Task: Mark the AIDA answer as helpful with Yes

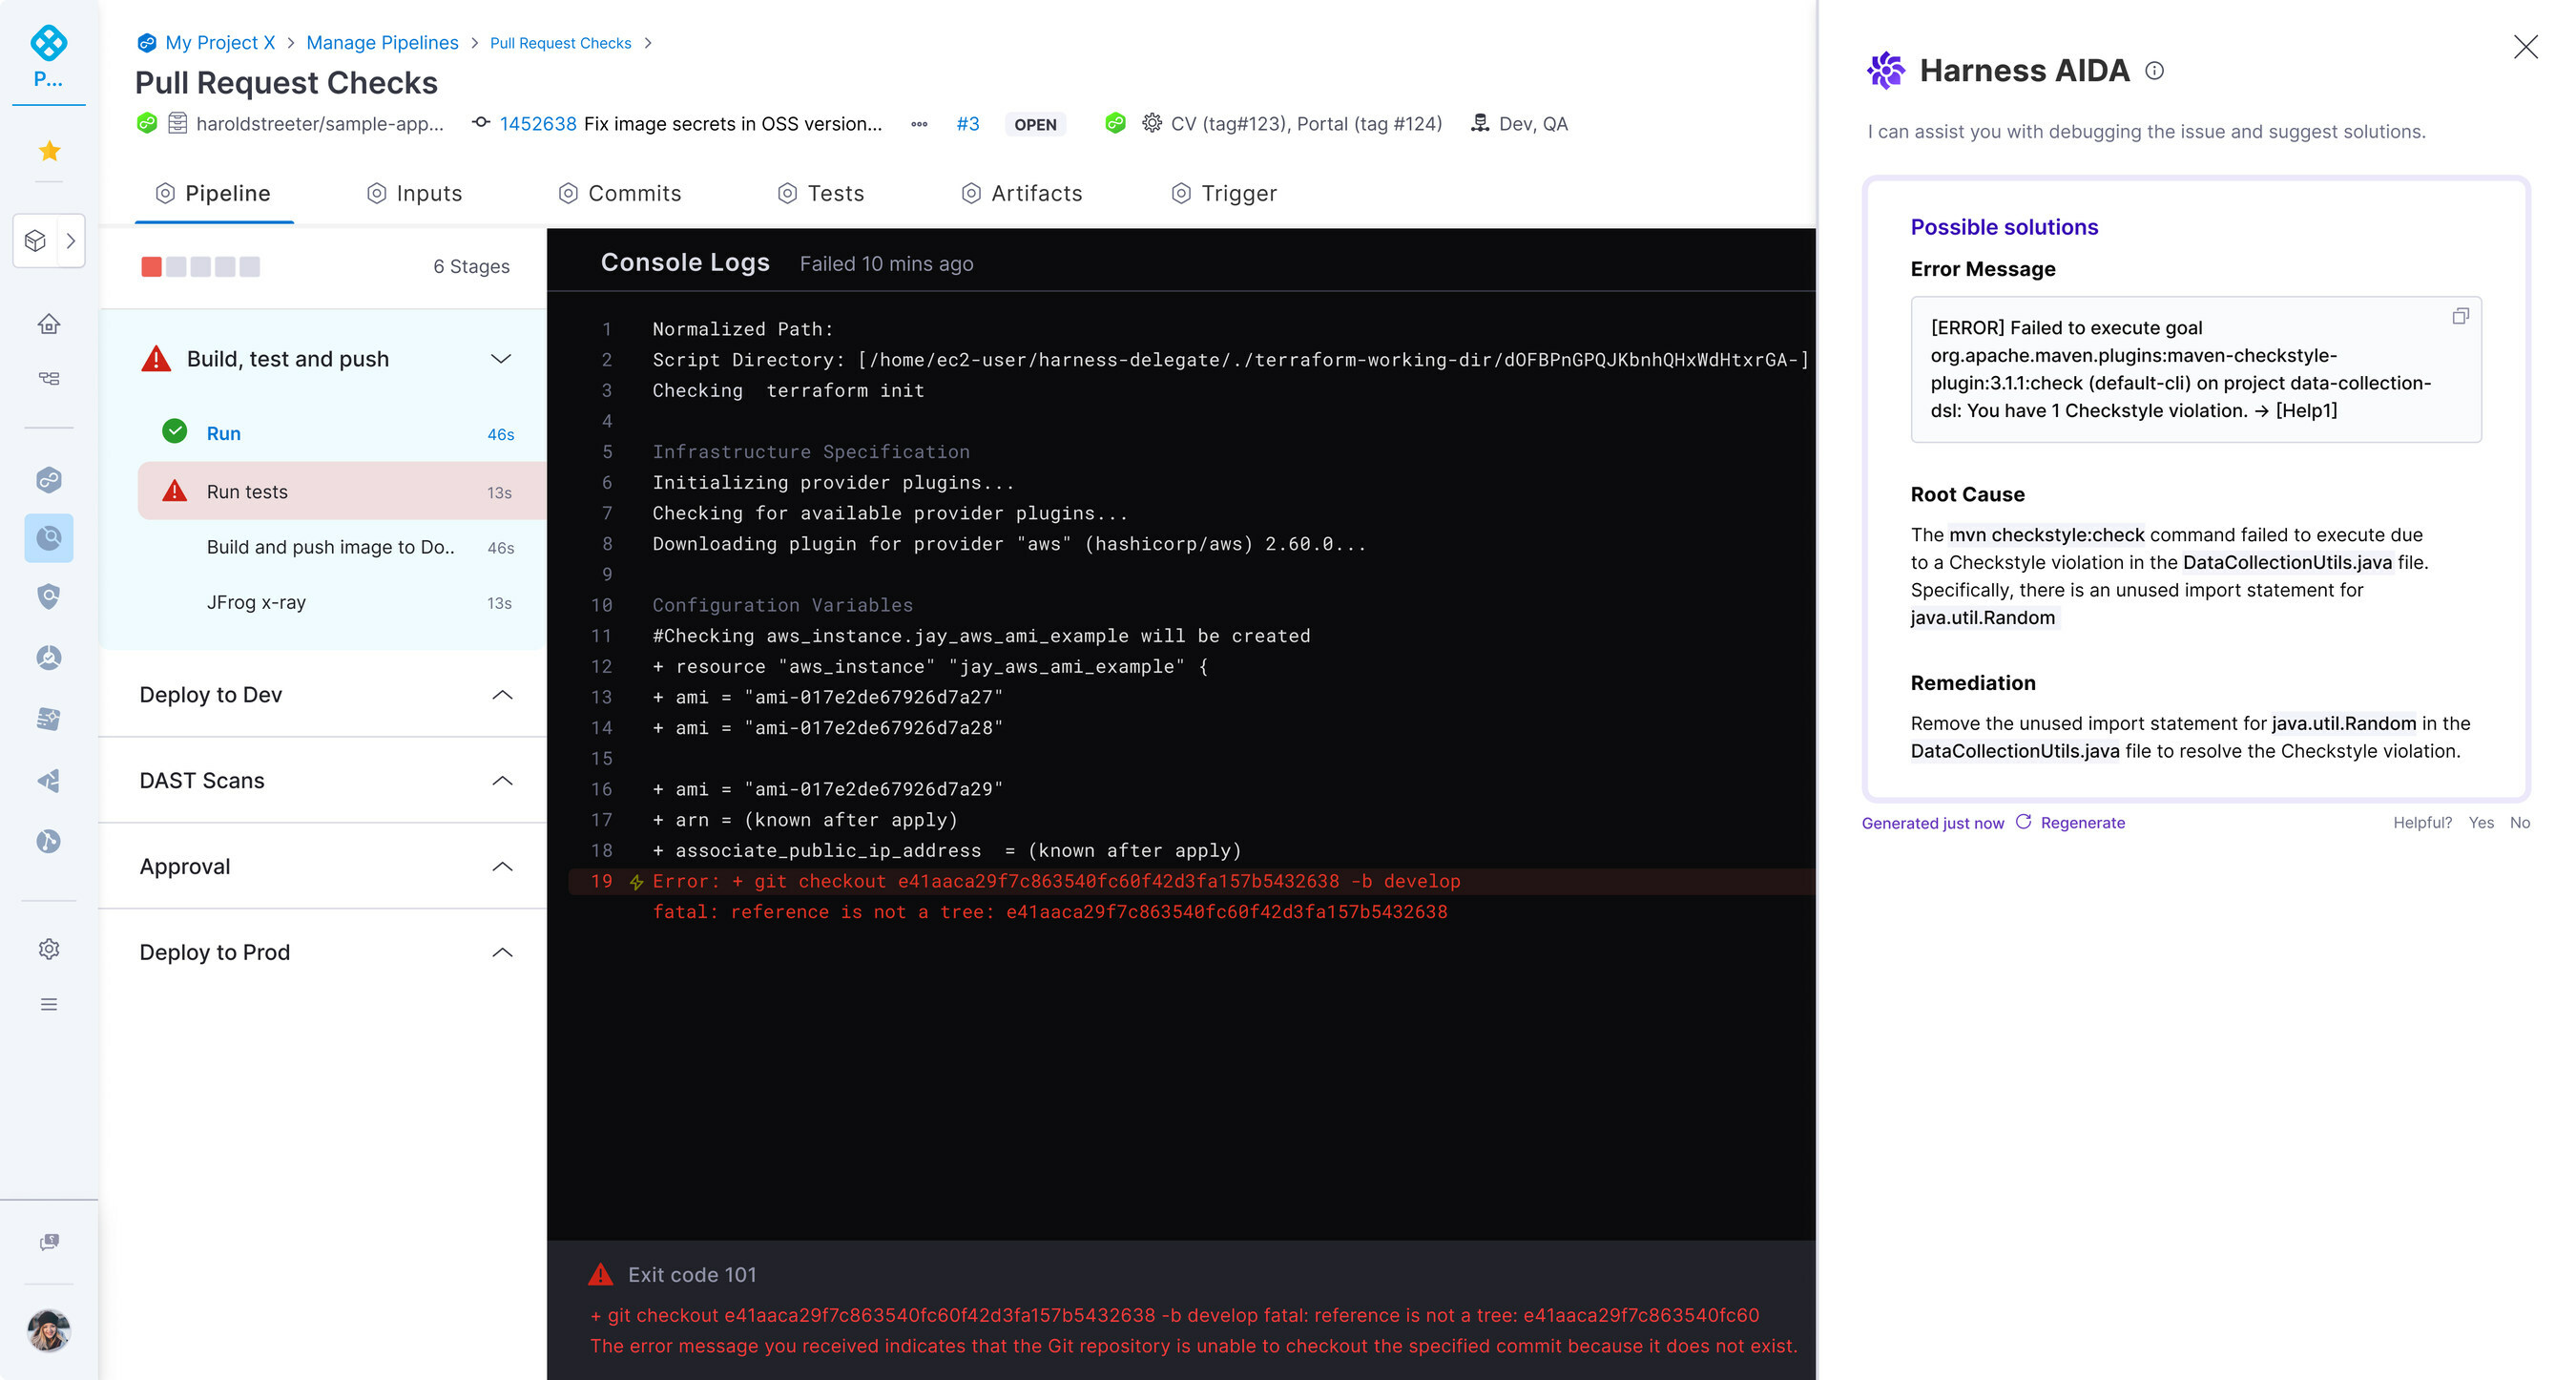Action: (x=2480, y=823)
